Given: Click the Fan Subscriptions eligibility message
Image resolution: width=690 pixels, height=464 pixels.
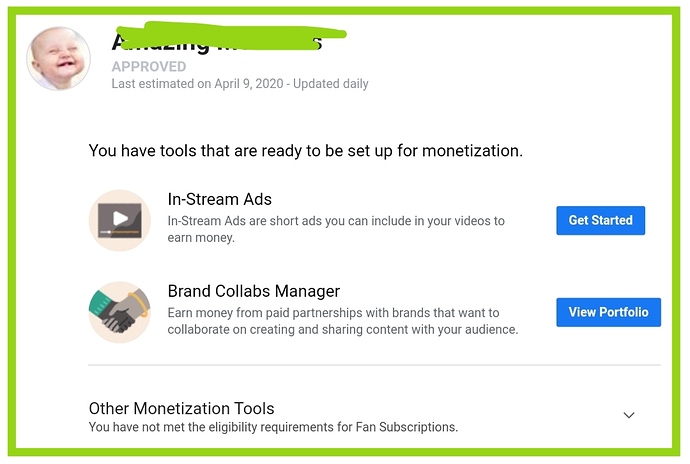Looking at the screenshot, I should [273, 427].
